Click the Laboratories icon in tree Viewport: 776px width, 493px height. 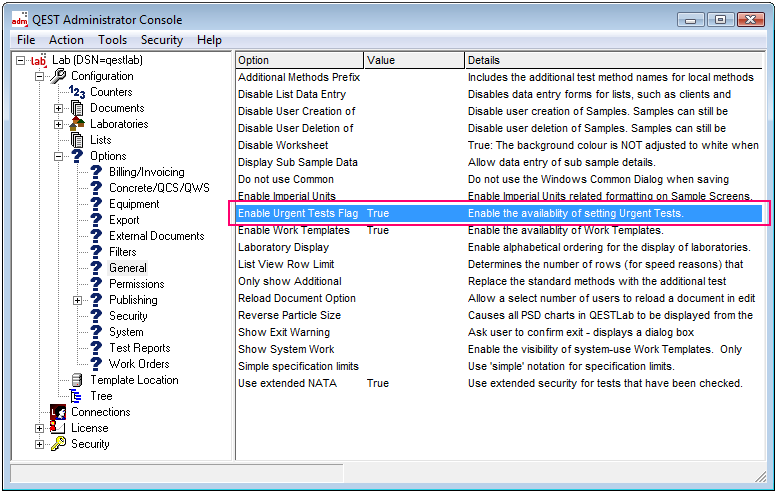click(77, 124)
